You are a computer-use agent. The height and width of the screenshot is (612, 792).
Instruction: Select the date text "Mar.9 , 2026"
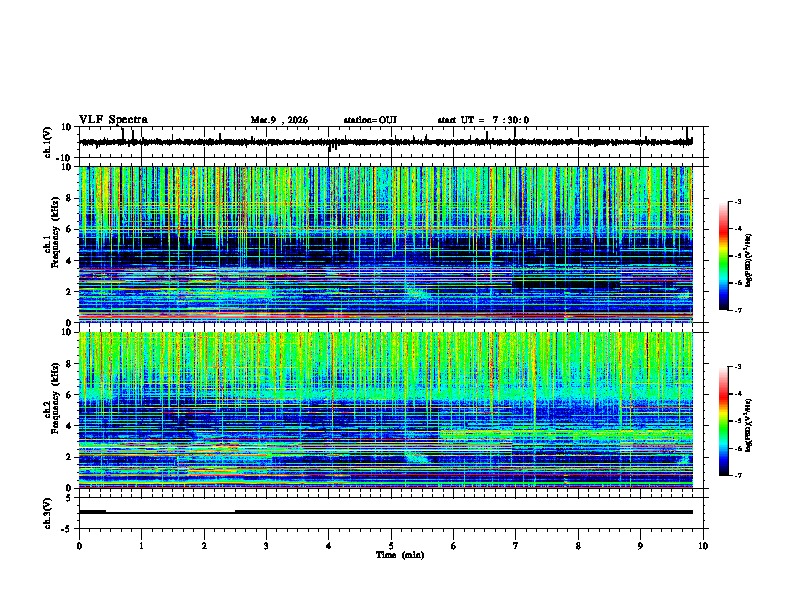[279, 120]
